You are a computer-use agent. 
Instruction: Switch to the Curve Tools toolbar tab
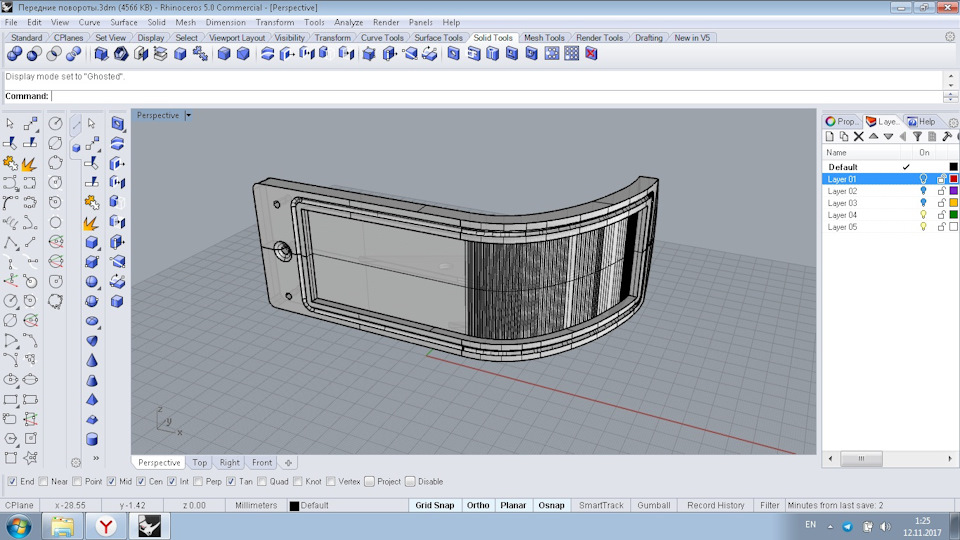[382, 37]
